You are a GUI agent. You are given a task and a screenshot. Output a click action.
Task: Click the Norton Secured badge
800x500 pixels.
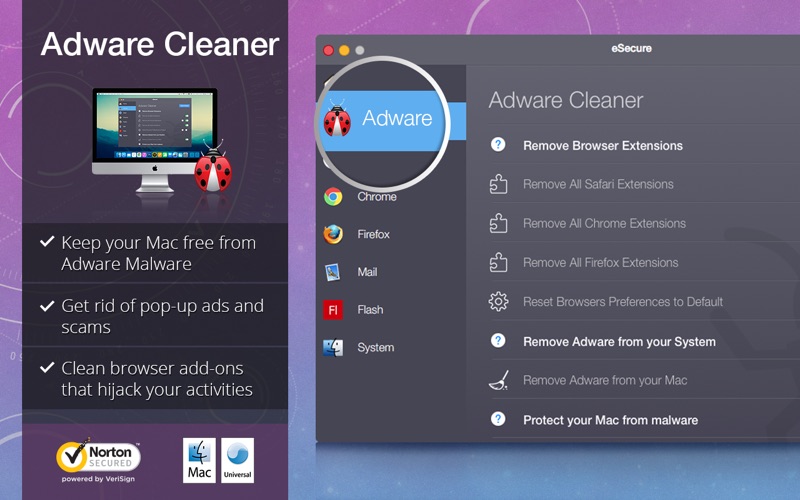[x=98, y=456]
